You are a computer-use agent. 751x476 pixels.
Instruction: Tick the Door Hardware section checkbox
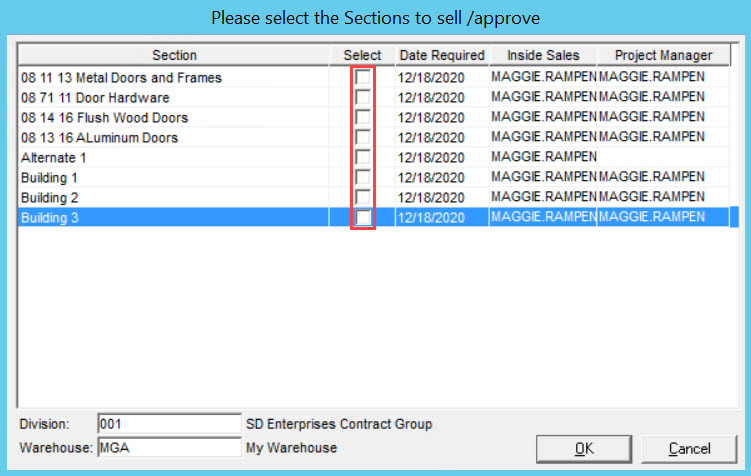[x=363, y=97]
